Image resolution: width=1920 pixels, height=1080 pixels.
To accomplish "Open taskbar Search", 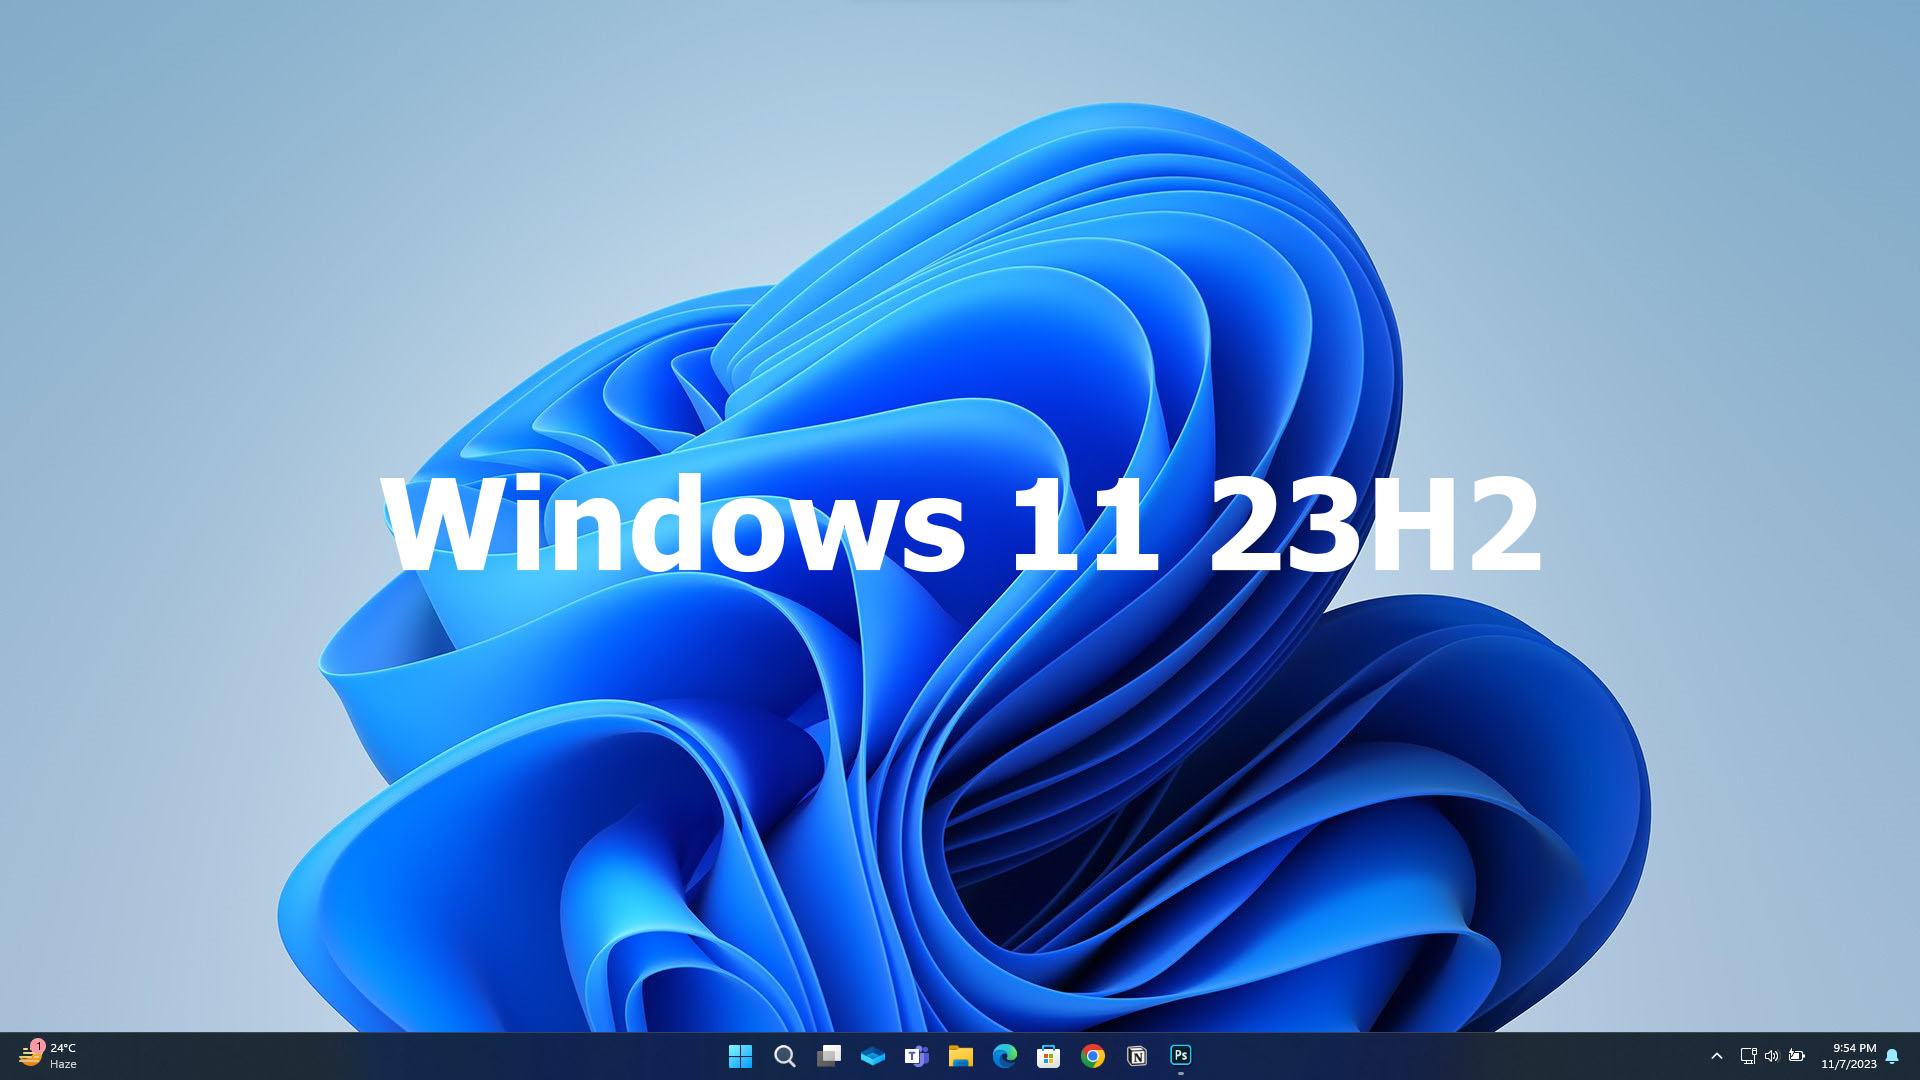I will (785, 1056).
